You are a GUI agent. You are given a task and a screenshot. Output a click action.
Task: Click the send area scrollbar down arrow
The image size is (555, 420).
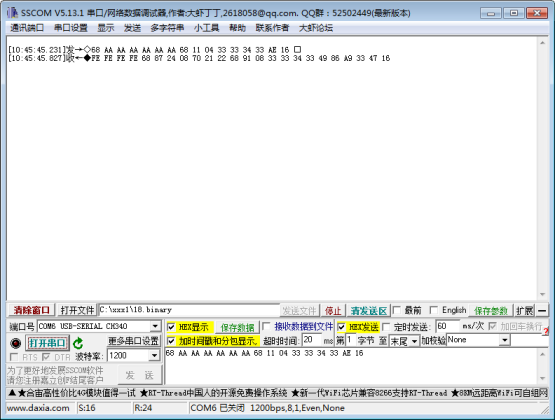[542, 379]
